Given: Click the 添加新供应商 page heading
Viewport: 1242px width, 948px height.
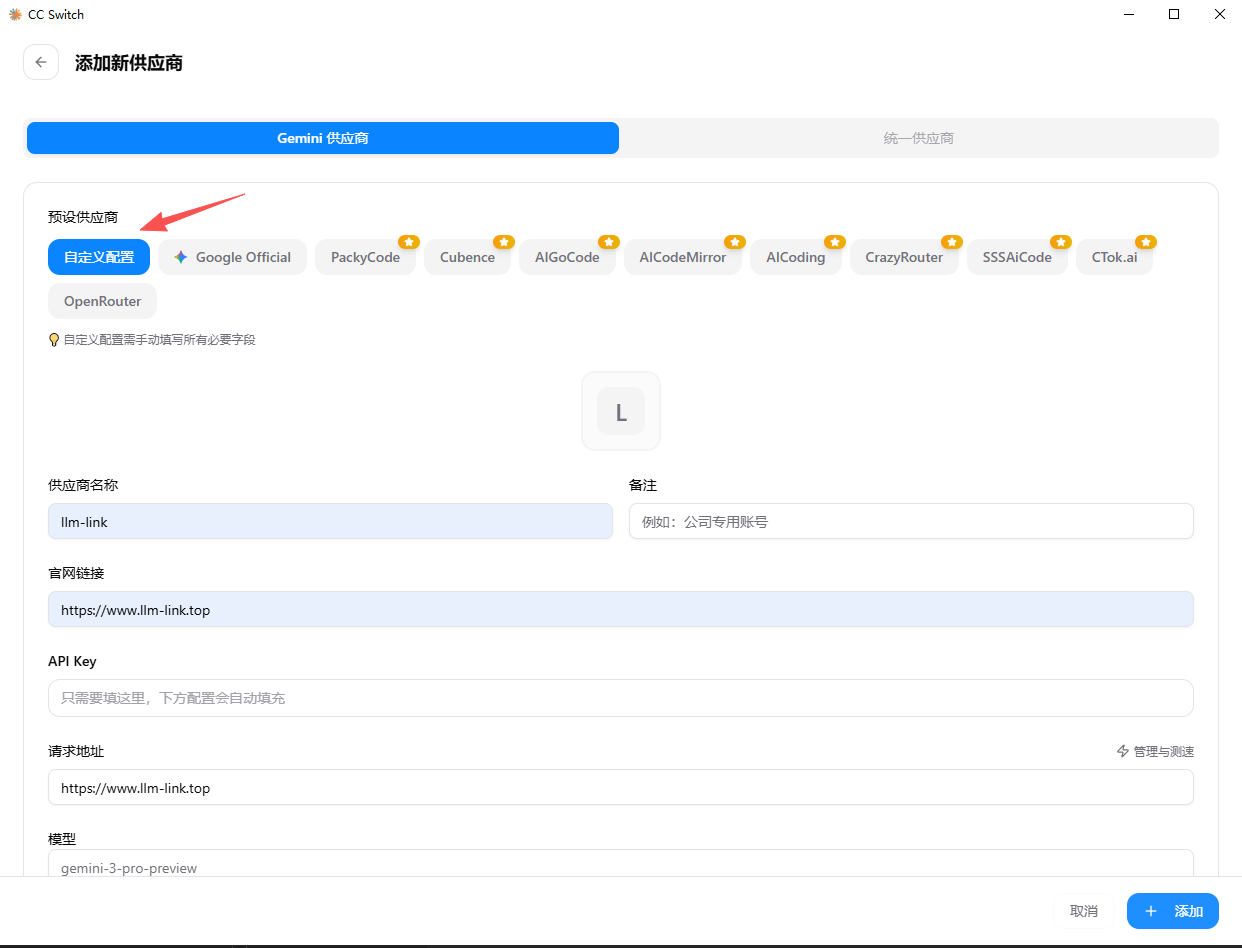Looking at the screenshot, I should (129, 63).
